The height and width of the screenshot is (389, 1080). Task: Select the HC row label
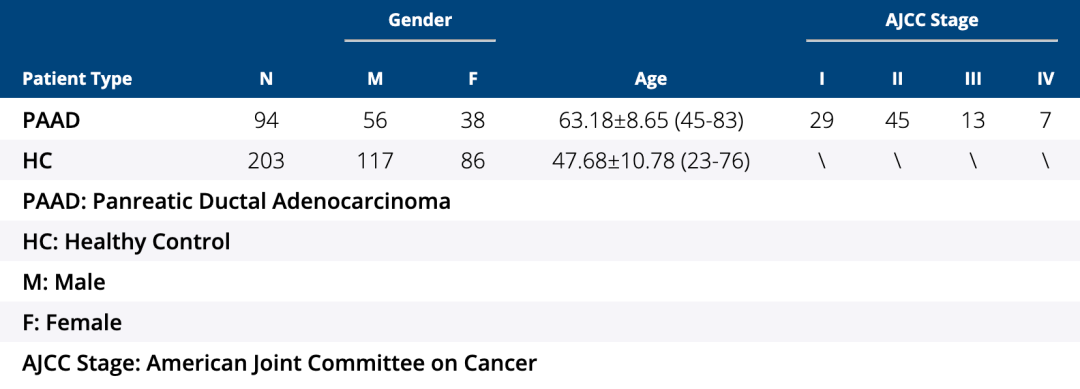pos(37,161)
